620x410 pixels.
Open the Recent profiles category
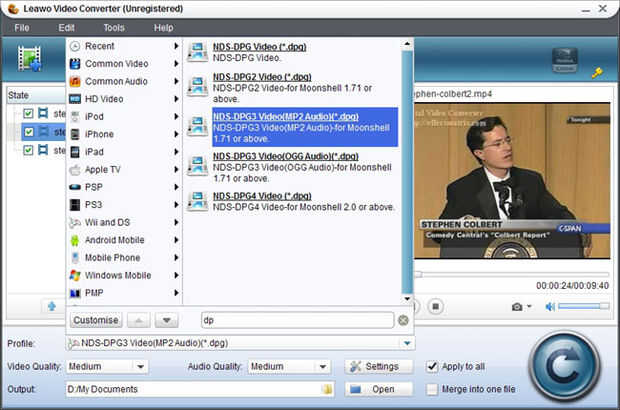(x=100, y=46)
